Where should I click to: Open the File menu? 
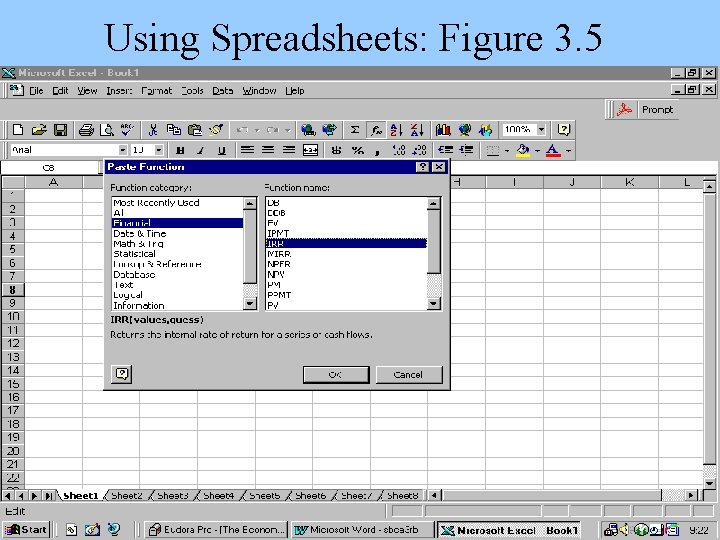coord(36,91)
